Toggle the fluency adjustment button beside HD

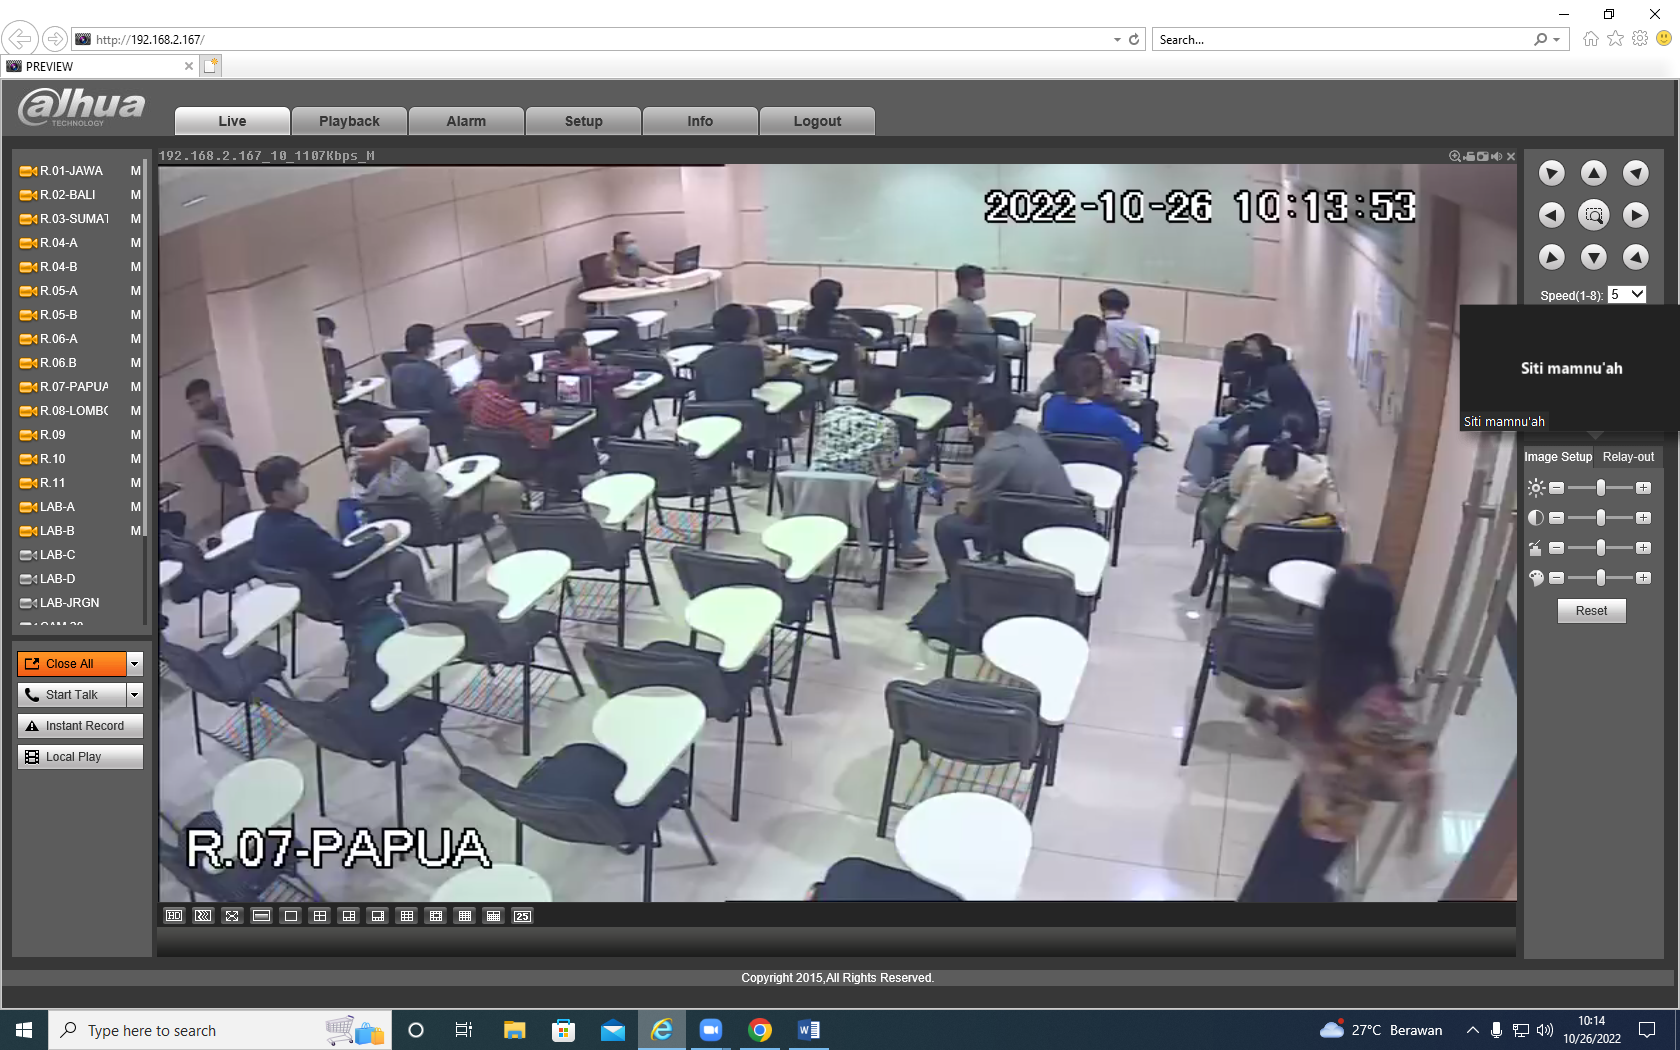click(203, 916)
